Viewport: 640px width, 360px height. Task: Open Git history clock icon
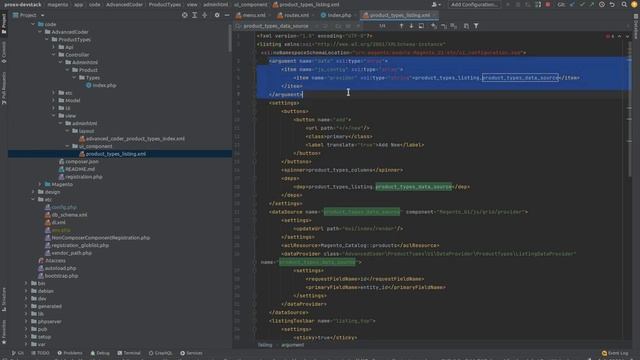point(602,4)
